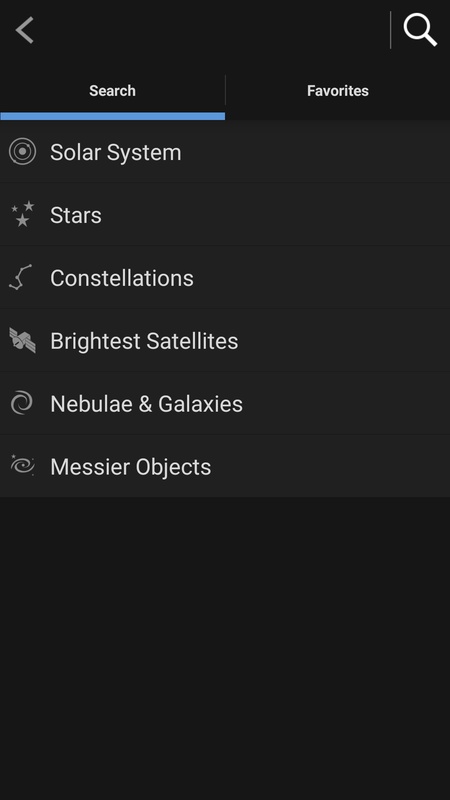The width and height of the screenshot is (450, 800).
Task: Browse Nebulae & Galaxies list item
Action: (225, 403)
